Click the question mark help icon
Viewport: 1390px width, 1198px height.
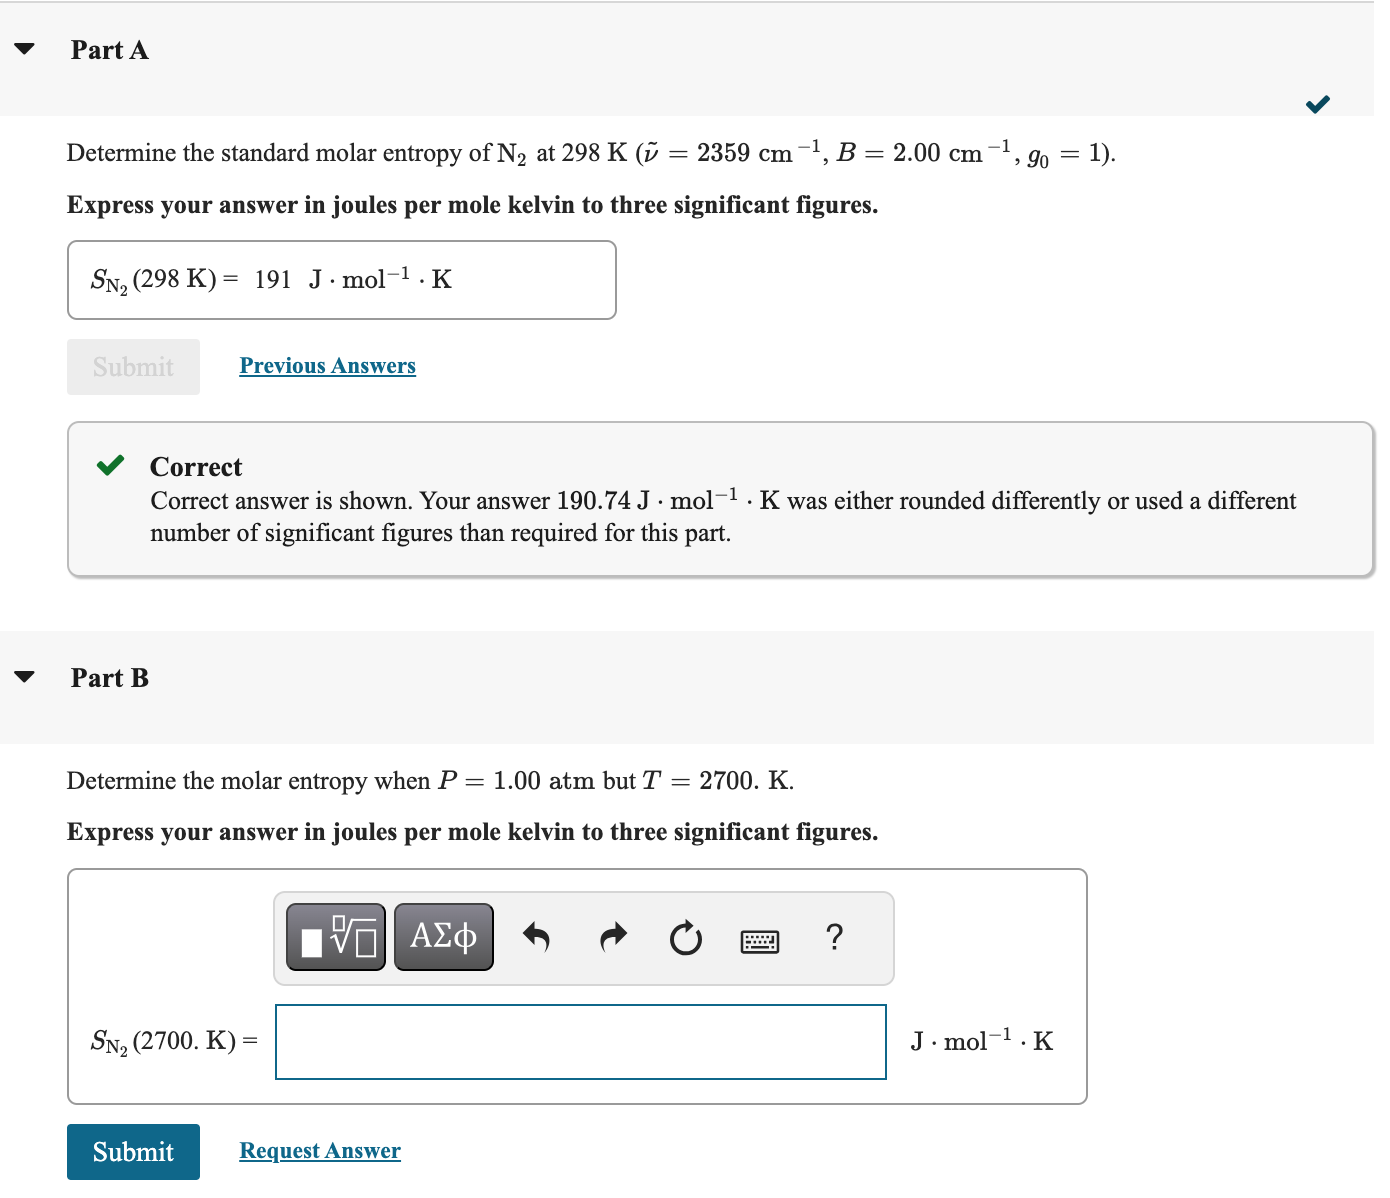point(834,937)
